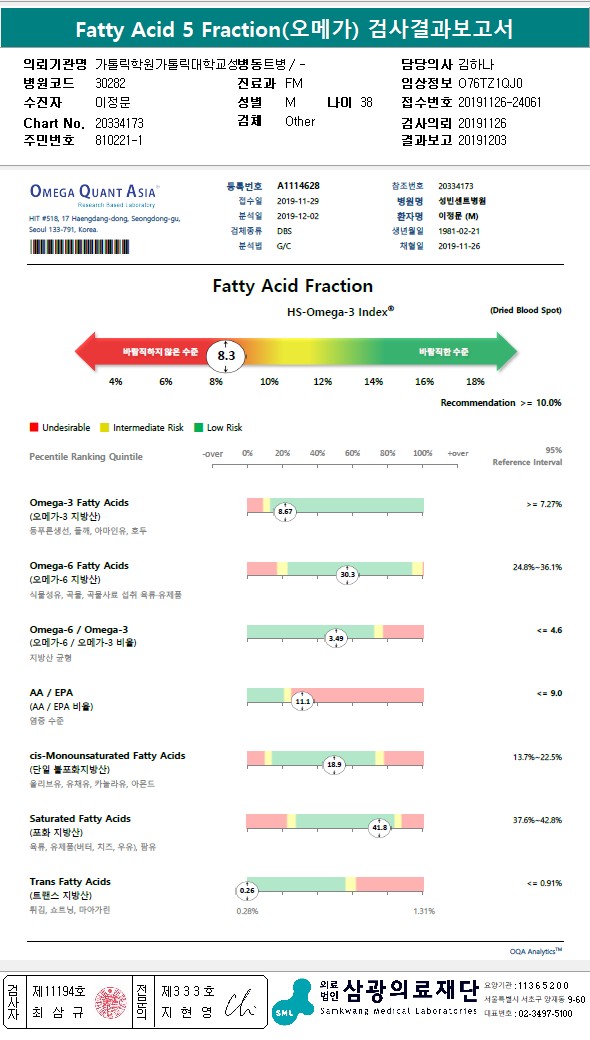The image size is (590, 1040).
Task: Click the Omega Quant Asia logo
Action: coord(93,195)
